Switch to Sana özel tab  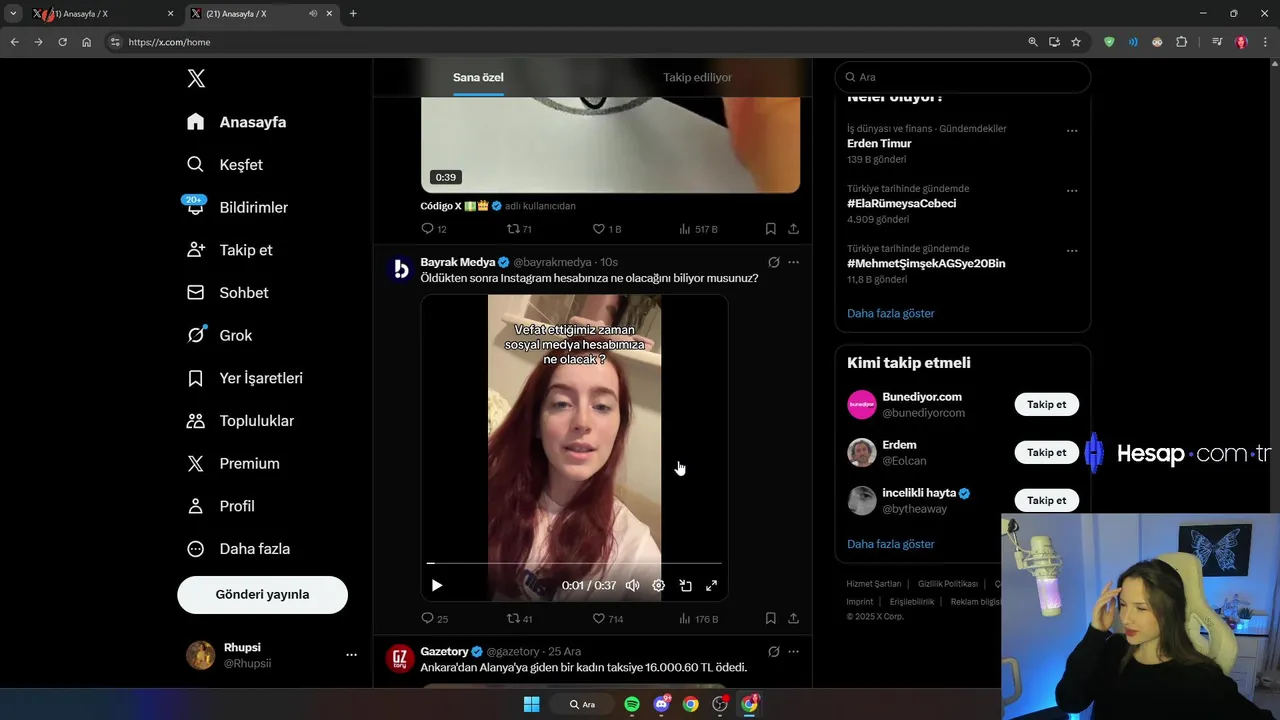478,77
